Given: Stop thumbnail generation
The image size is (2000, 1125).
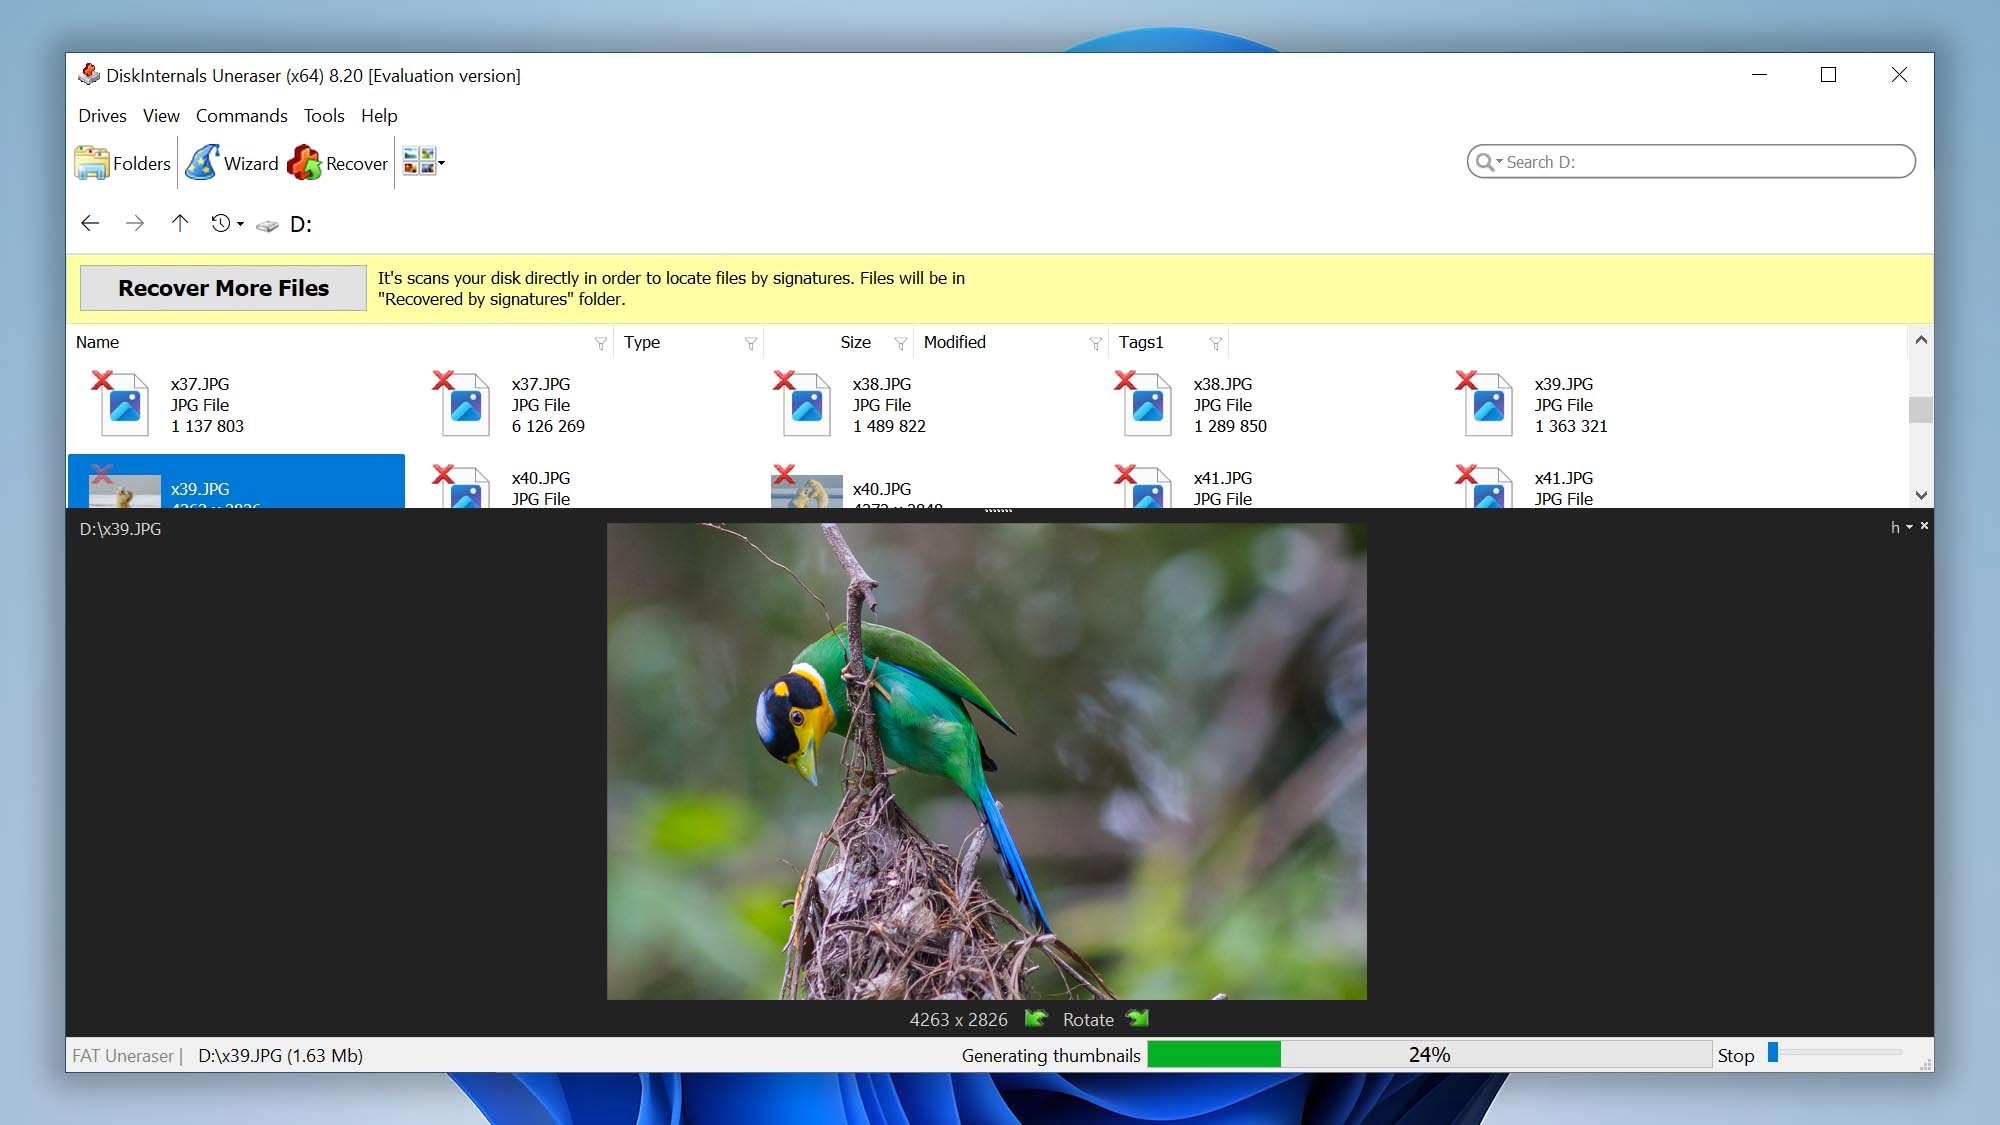Looking at the screenshot, I should (x=1736, y=1055).
